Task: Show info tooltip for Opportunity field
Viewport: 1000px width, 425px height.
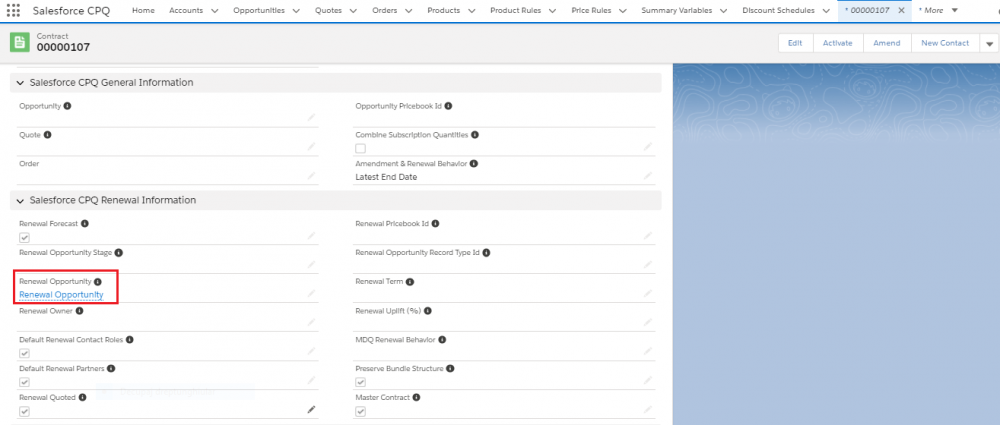Action: [x=68, y=106]
